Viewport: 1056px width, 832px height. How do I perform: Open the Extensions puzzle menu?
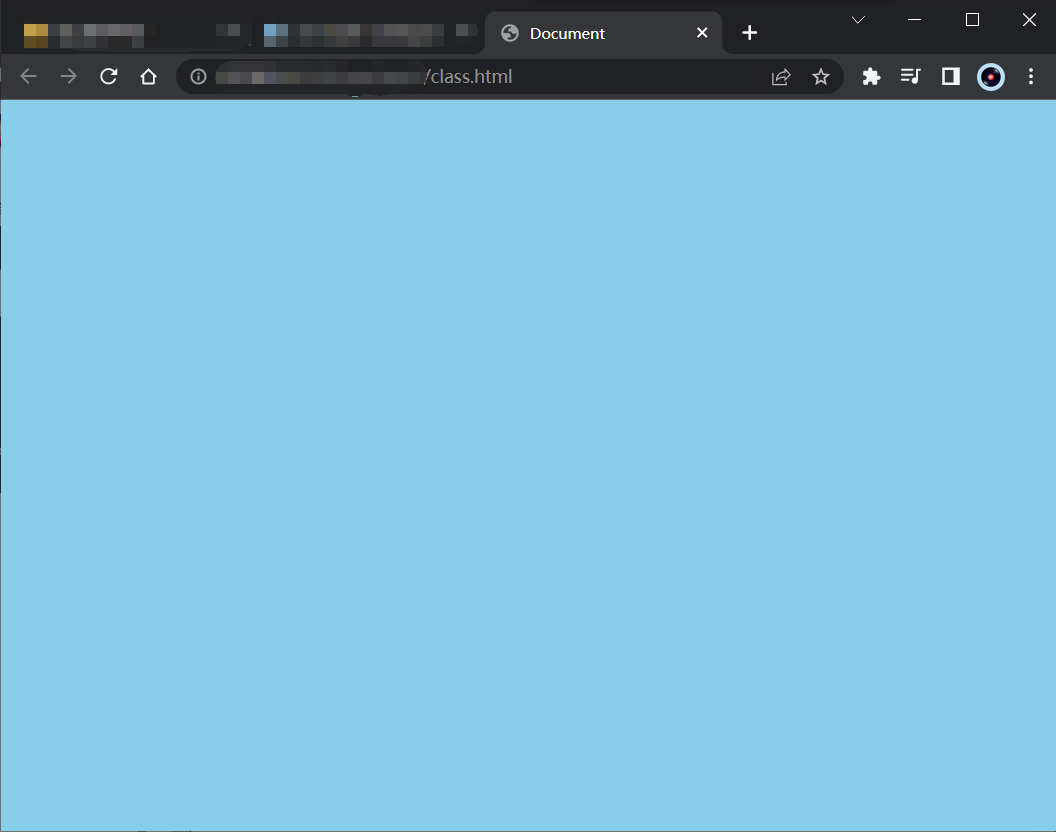tap(871, 76)
